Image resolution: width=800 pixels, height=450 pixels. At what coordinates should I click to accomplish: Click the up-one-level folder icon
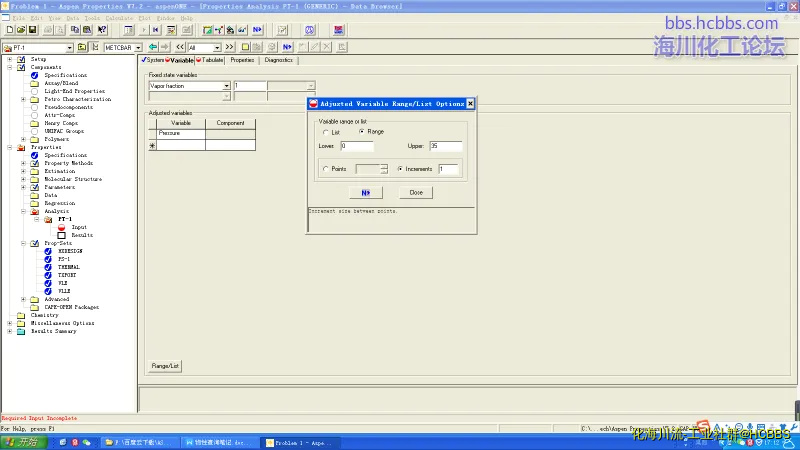(82, 47)
